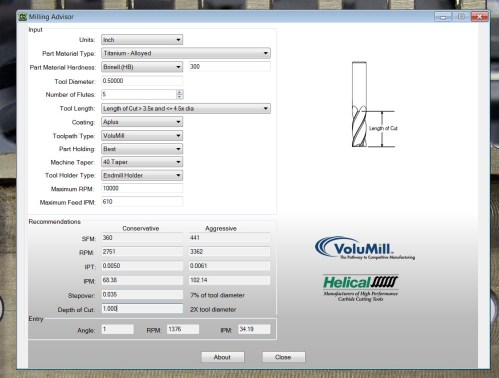The height and width of the screenshot is (378, 499).
Task: Open the Part Material Type dropdown
Action: coord(186,53)
